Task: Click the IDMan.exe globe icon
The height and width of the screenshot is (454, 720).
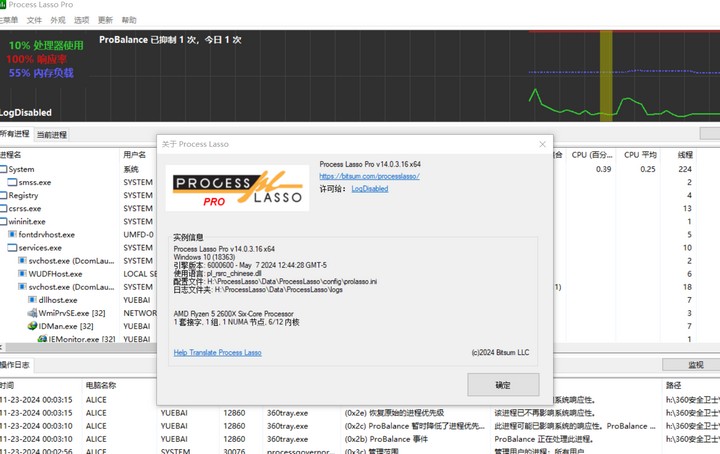Action: (32, 326)
